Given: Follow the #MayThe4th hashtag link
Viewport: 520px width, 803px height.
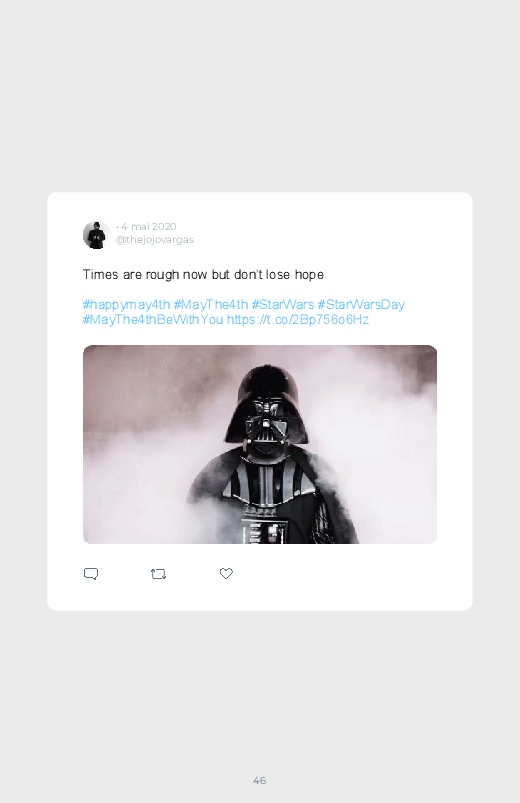Looking at the screenshot, I should [x=211, y=305].
